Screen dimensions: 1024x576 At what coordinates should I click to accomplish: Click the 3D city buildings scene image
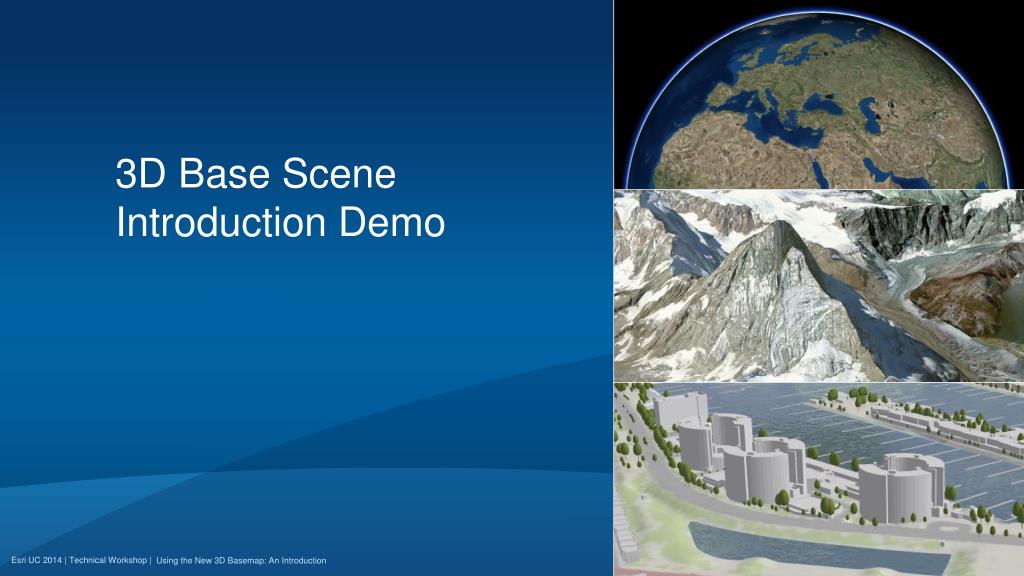click(819, 479)
